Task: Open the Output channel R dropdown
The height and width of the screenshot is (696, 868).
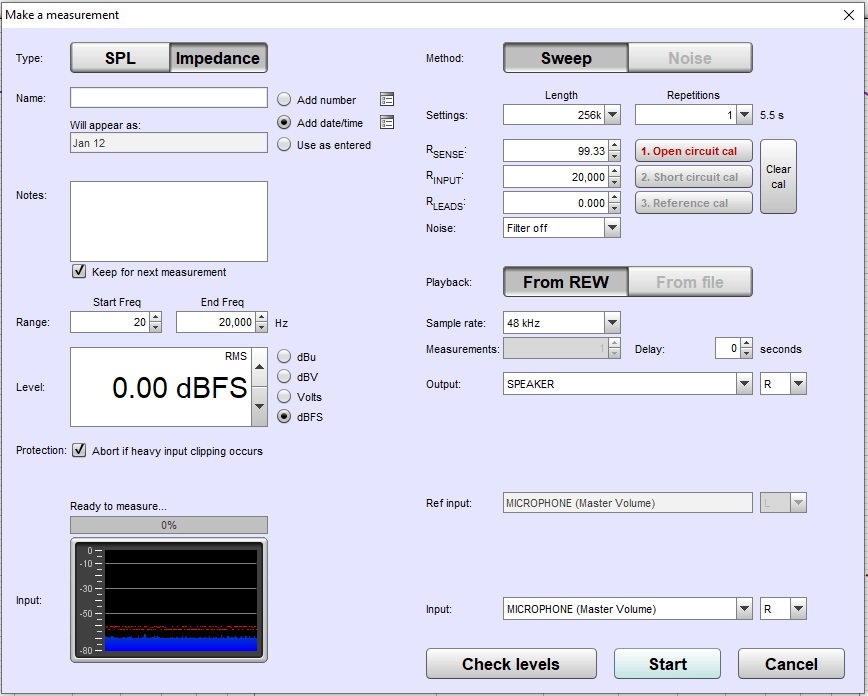Action: coord(798,384)
